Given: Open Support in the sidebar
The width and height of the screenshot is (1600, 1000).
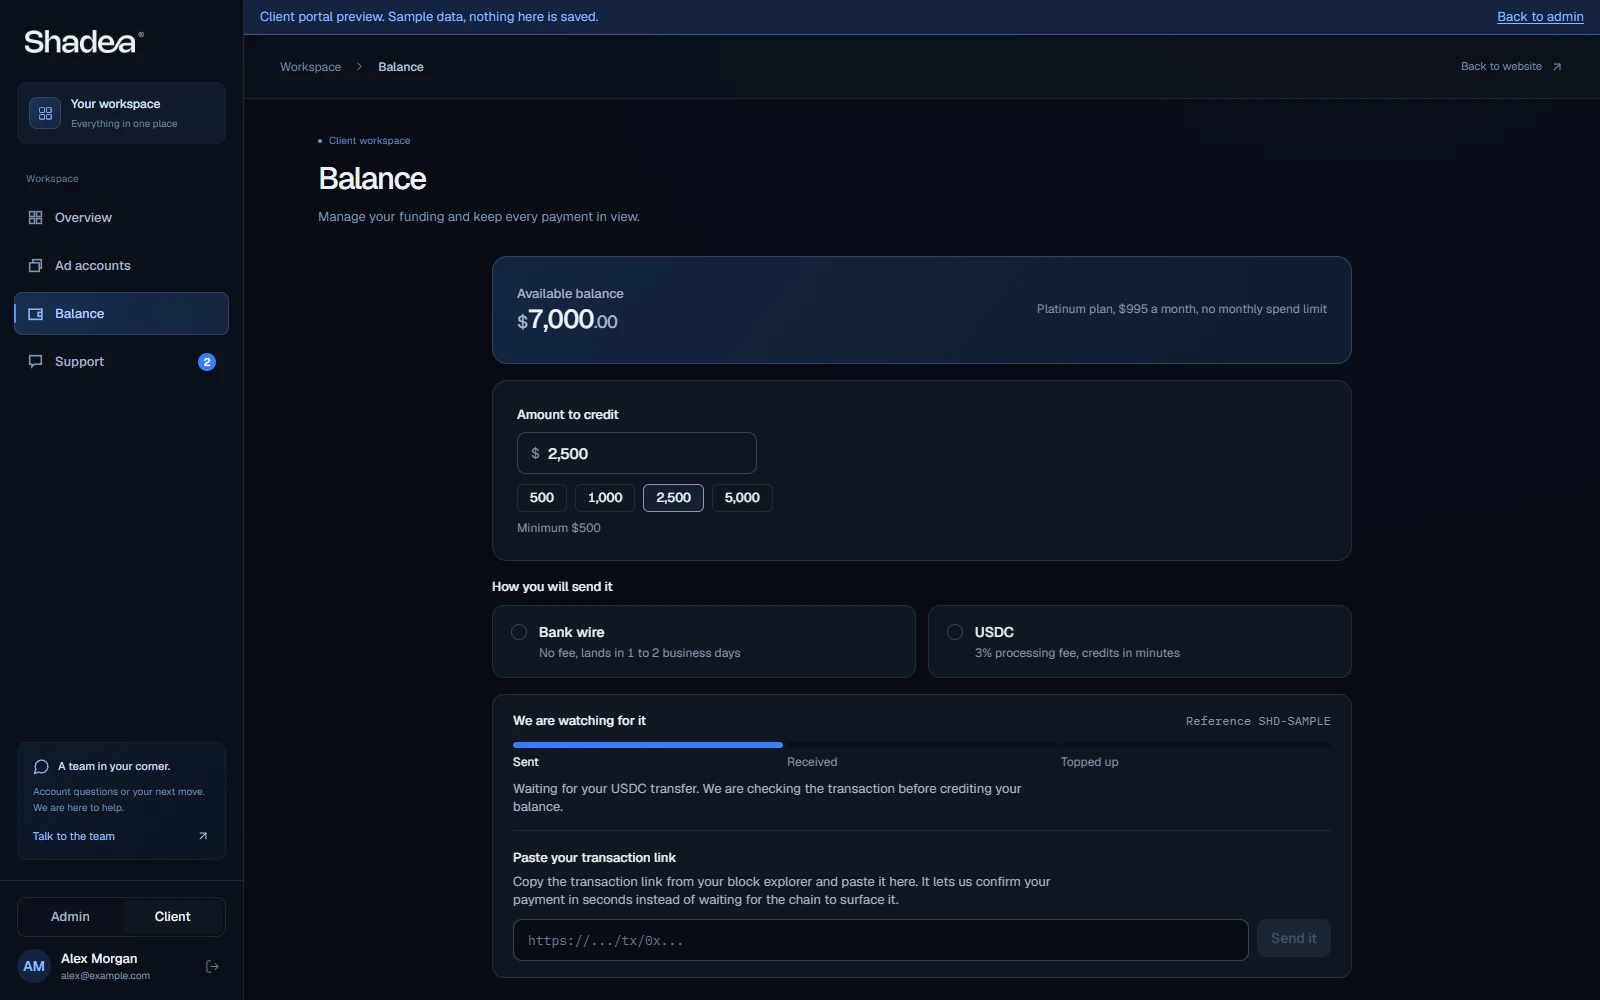Looking at the screenshot, I should click(x=121, y=362).
